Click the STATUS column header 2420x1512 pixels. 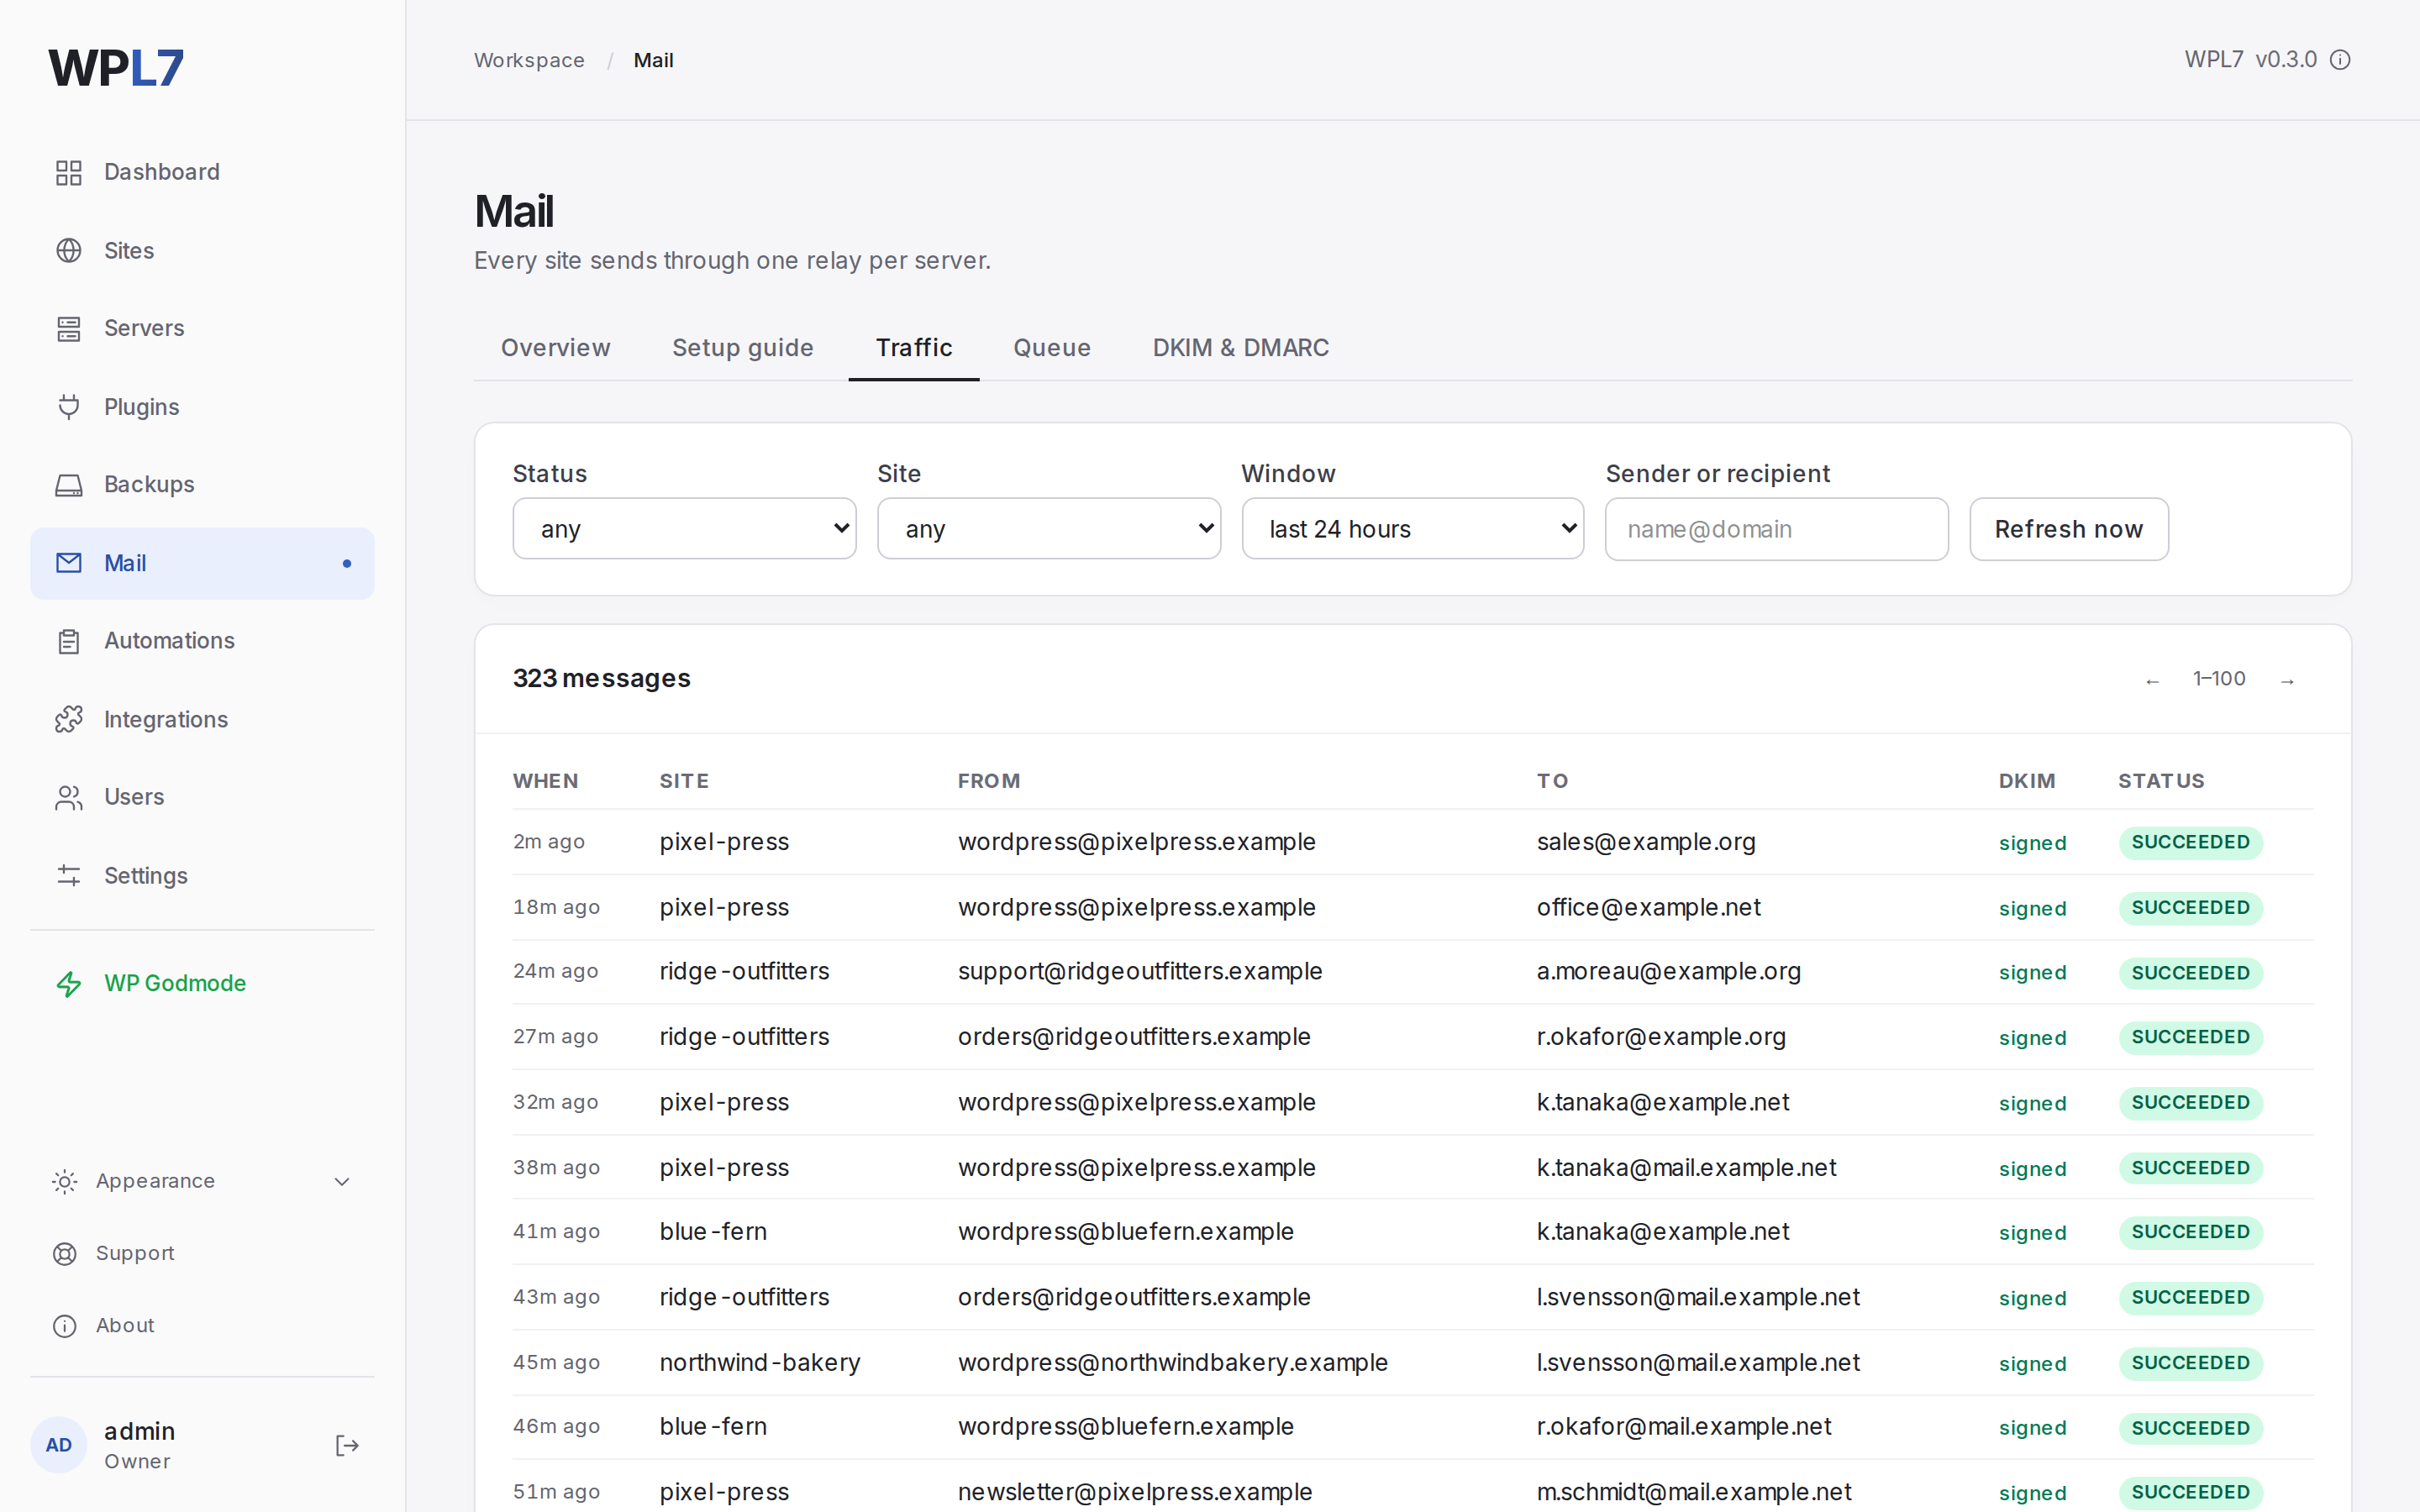click(x=2161, y=781)
